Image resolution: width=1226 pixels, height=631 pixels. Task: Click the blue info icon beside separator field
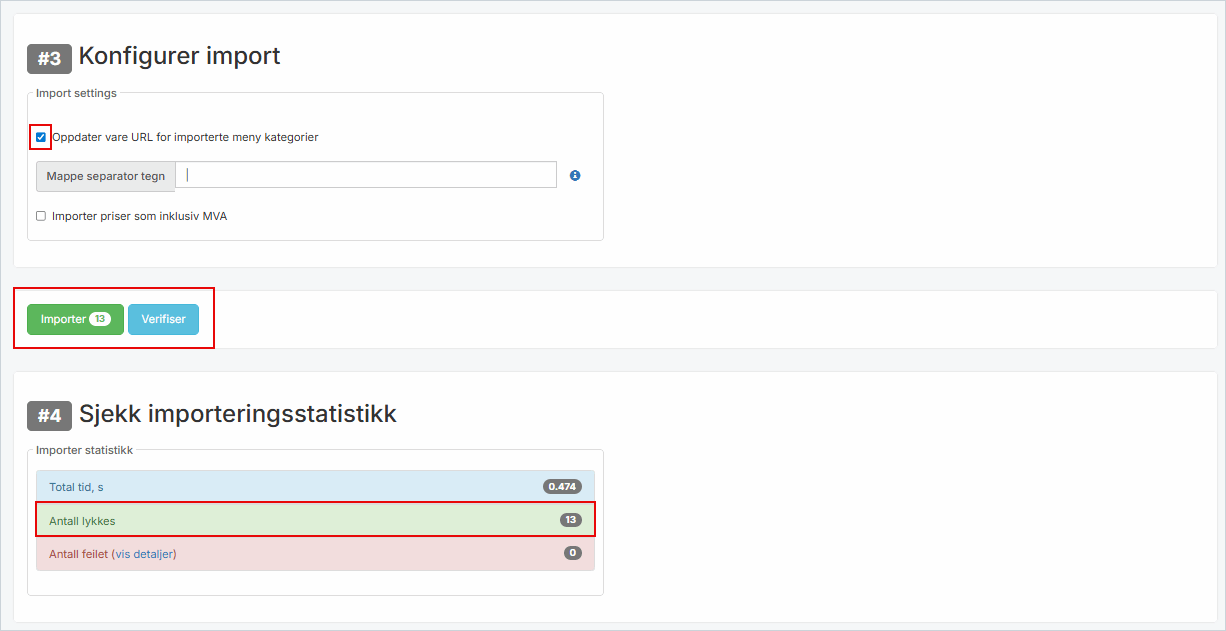[x=575, y=176]
